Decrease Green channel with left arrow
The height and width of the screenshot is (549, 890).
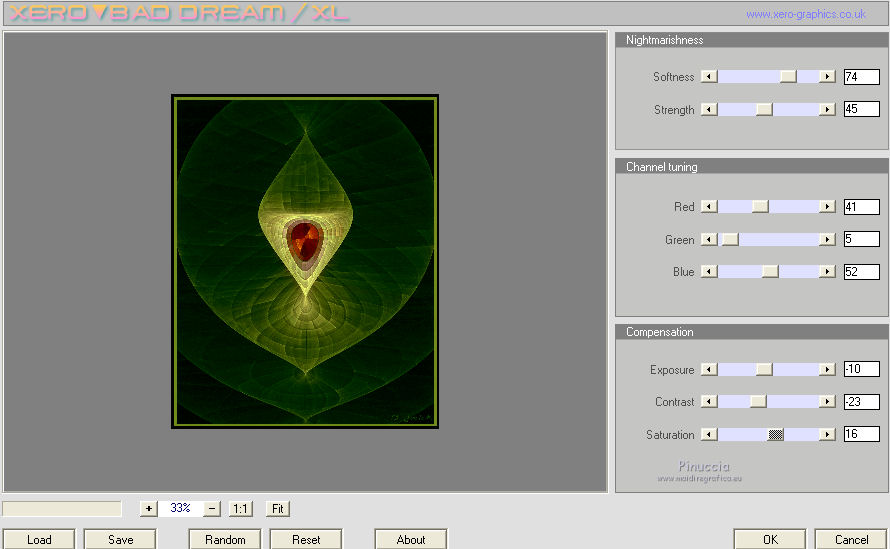(x=709, y=240)
